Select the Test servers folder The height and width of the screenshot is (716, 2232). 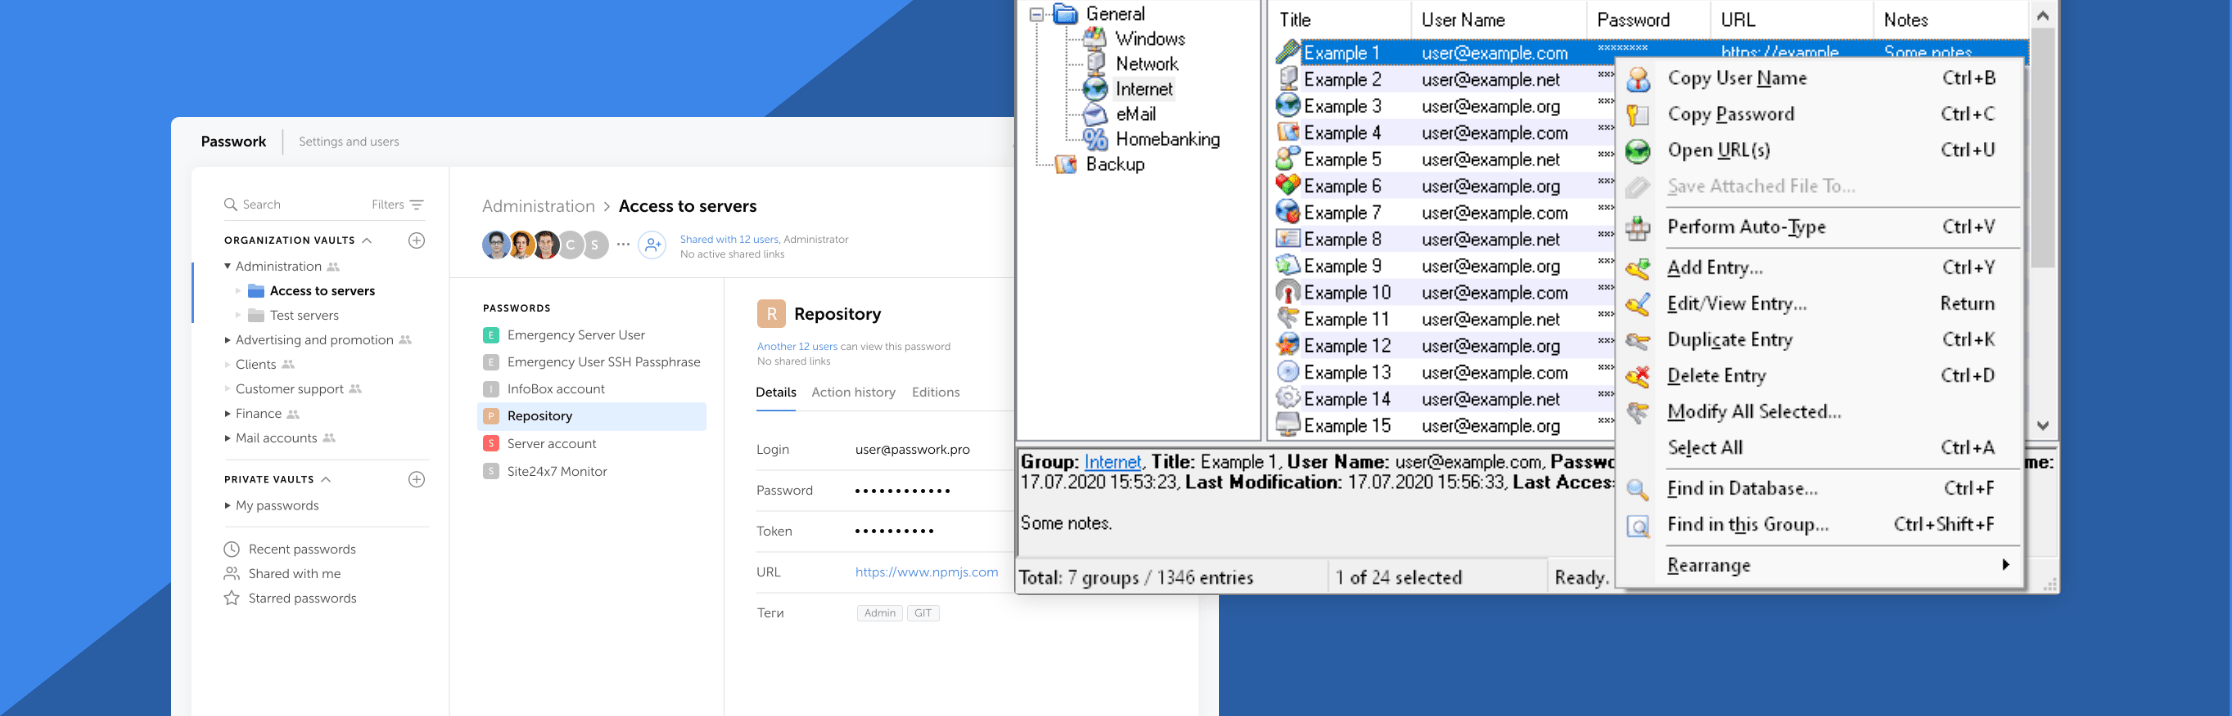click(304, 315)
